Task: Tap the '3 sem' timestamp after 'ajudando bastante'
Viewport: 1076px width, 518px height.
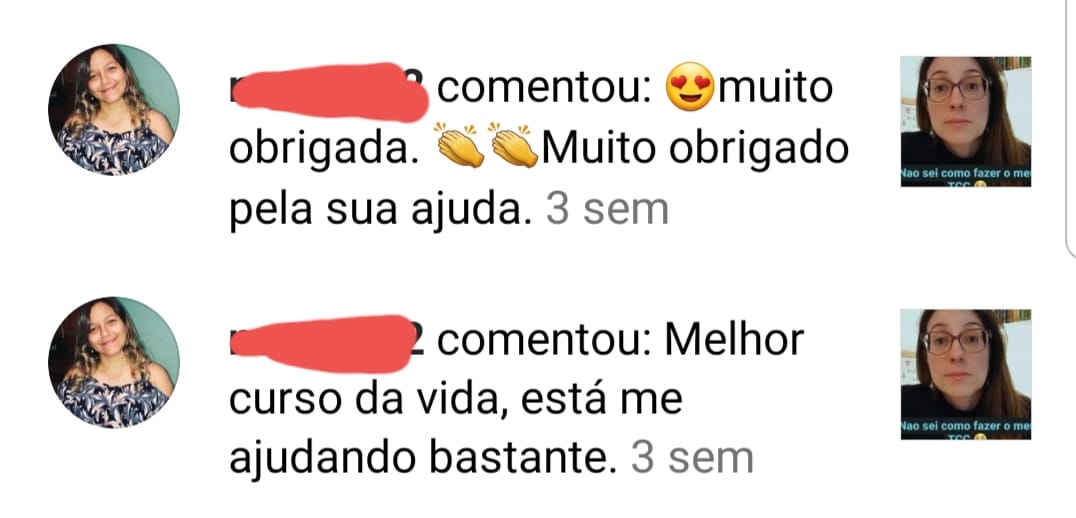Action: (692, 458)
